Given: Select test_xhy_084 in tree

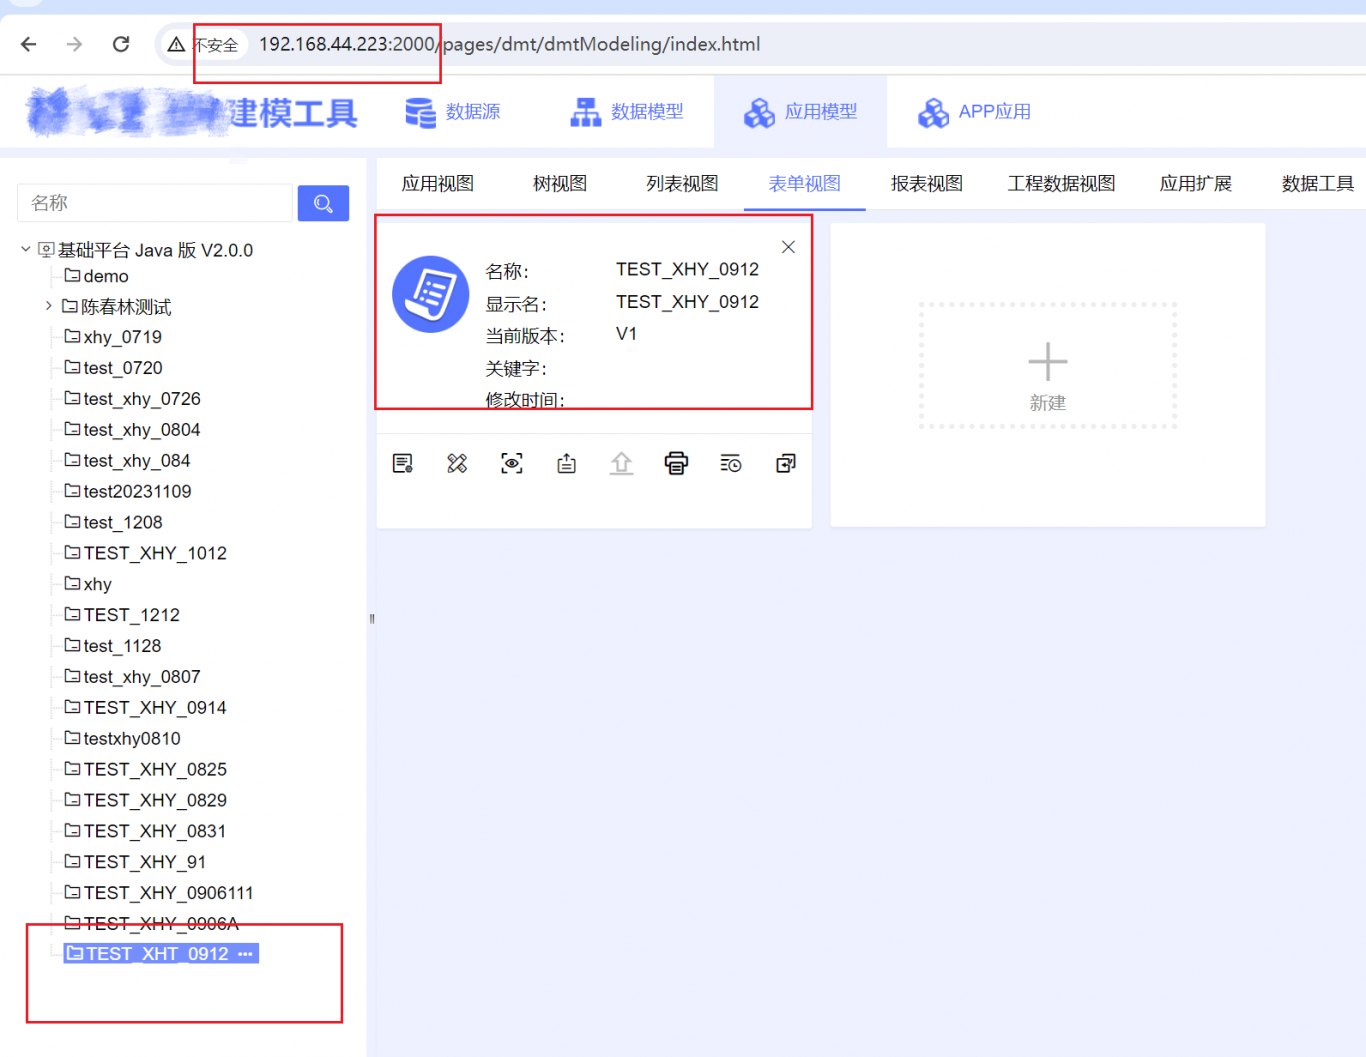Looking at the screenshot, I should (x=128, y=461).
